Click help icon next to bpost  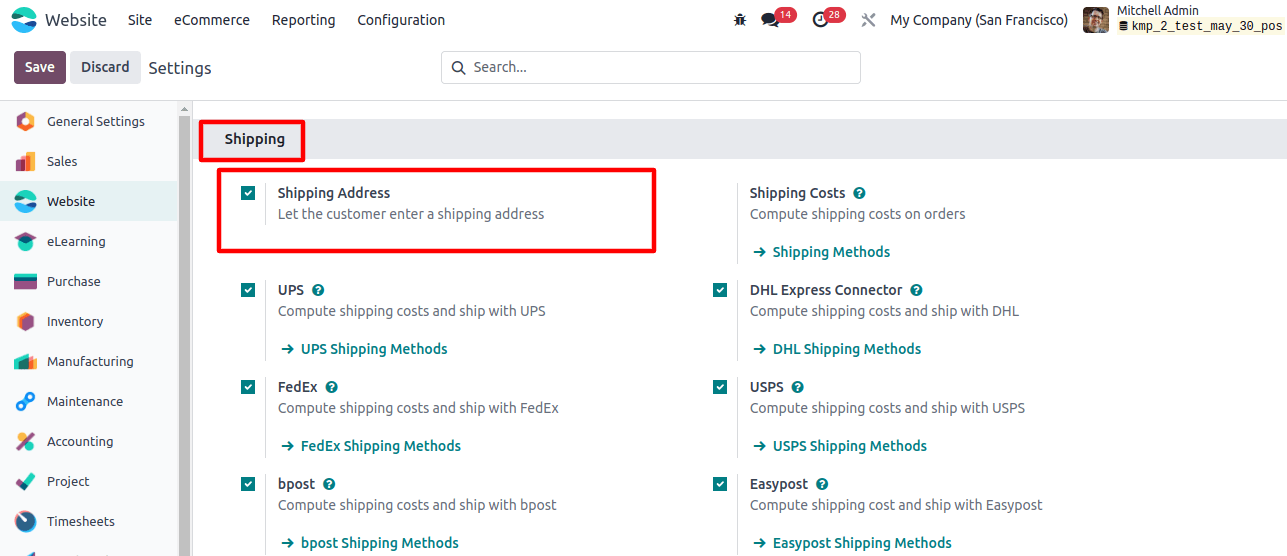tap(329, 484)
